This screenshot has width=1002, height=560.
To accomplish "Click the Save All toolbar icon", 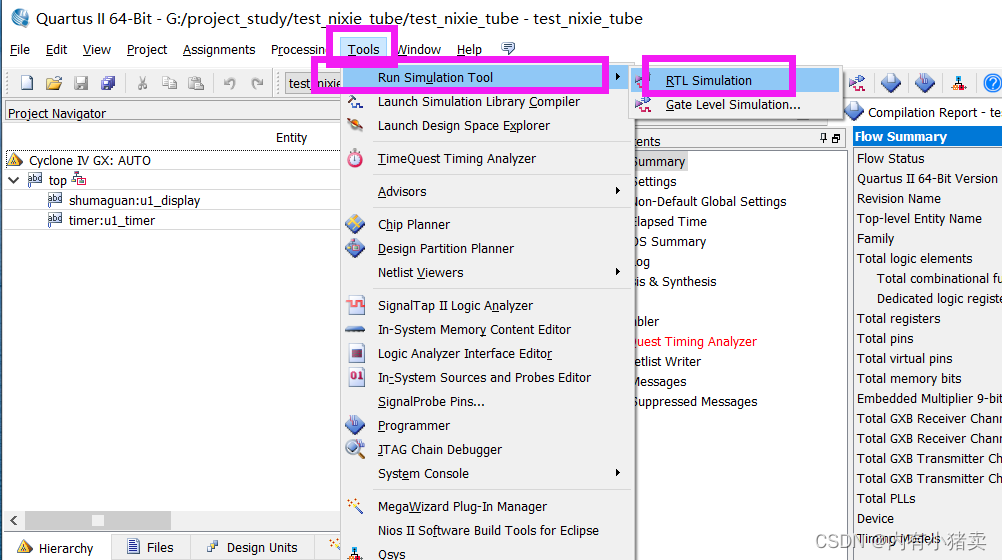I will pos(108,82).
